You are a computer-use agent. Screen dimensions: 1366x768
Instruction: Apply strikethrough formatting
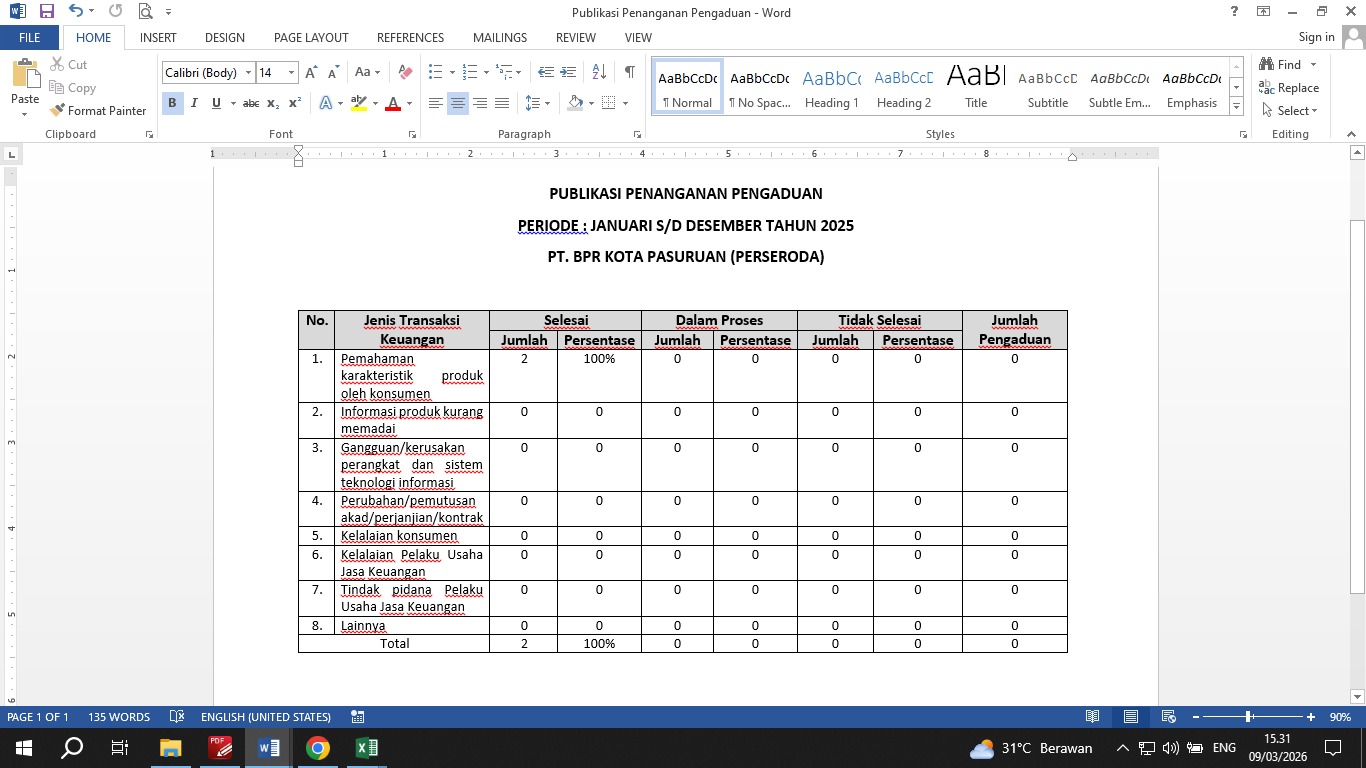[251, 103]
